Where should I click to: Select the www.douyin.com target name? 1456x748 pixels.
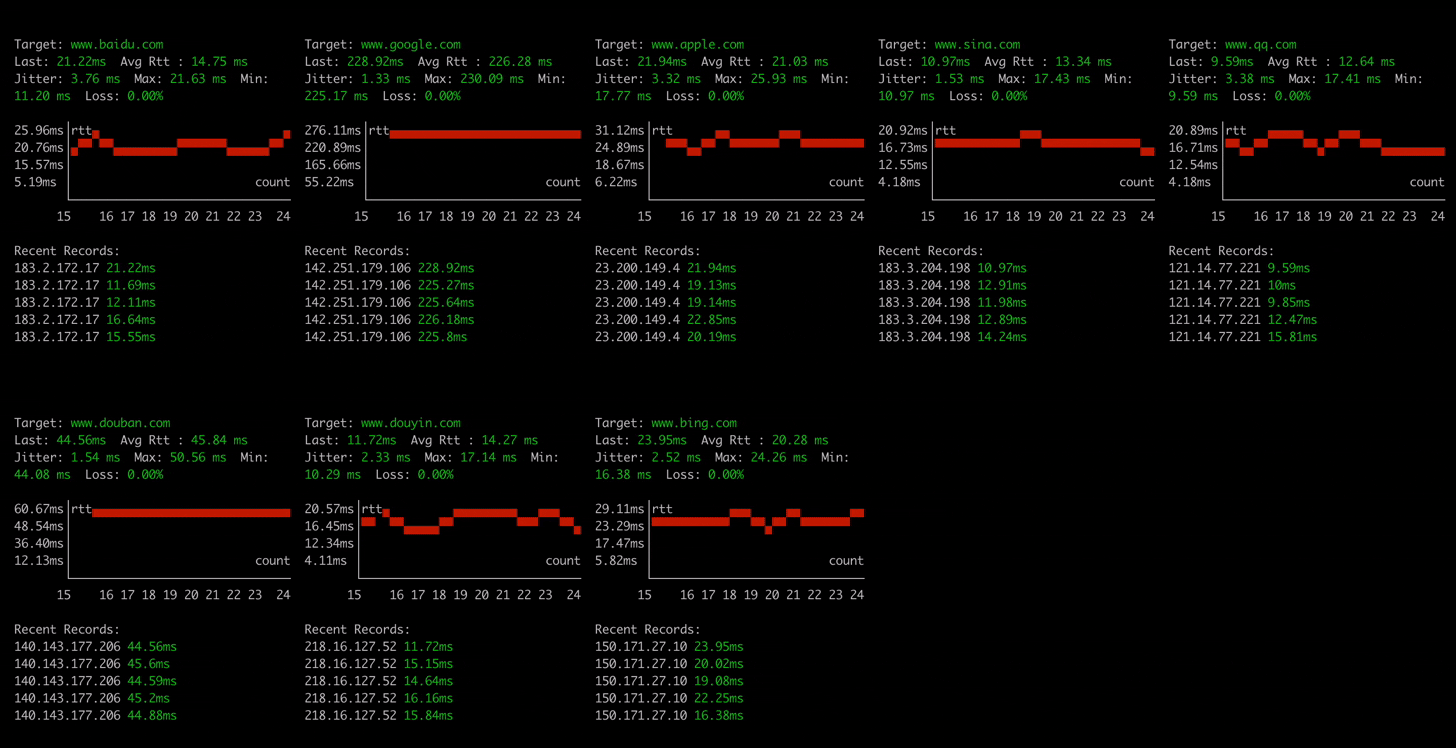click(411, 423)
